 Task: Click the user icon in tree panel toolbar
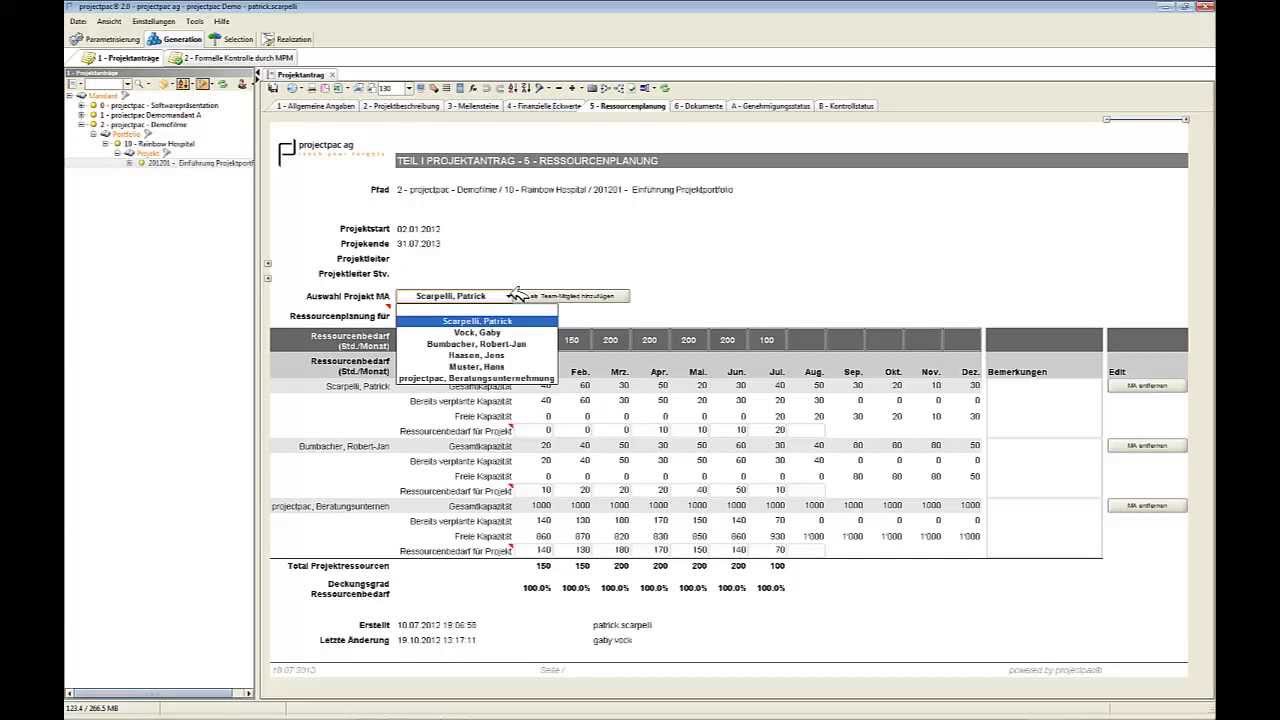pos(243,84)
